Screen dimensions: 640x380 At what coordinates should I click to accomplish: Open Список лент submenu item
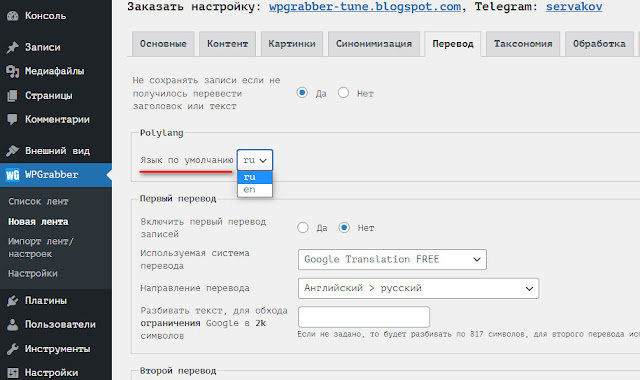click(38, 201)
